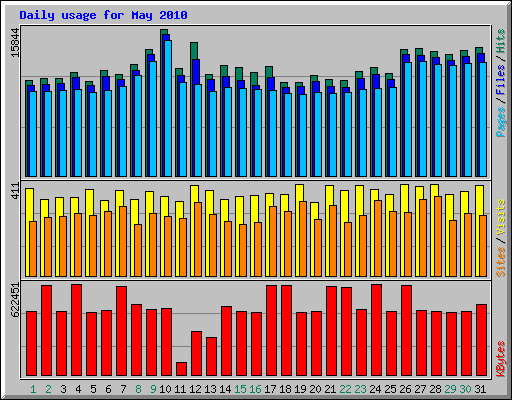The image size is (512, 400).
Task: Click the red KBytes bar for day 31
Action: point(482,340)
